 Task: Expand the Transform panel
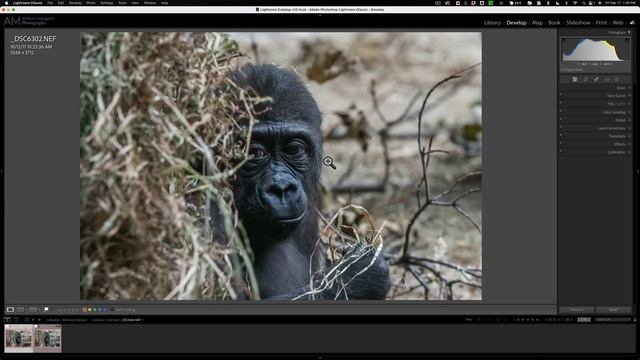click(629, 136)
